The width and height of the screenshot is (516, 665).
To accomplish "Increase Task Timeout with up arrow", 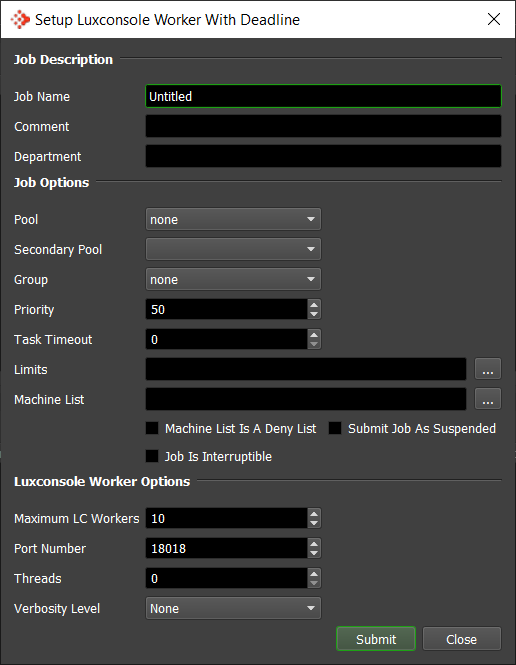I will (314, 334).
